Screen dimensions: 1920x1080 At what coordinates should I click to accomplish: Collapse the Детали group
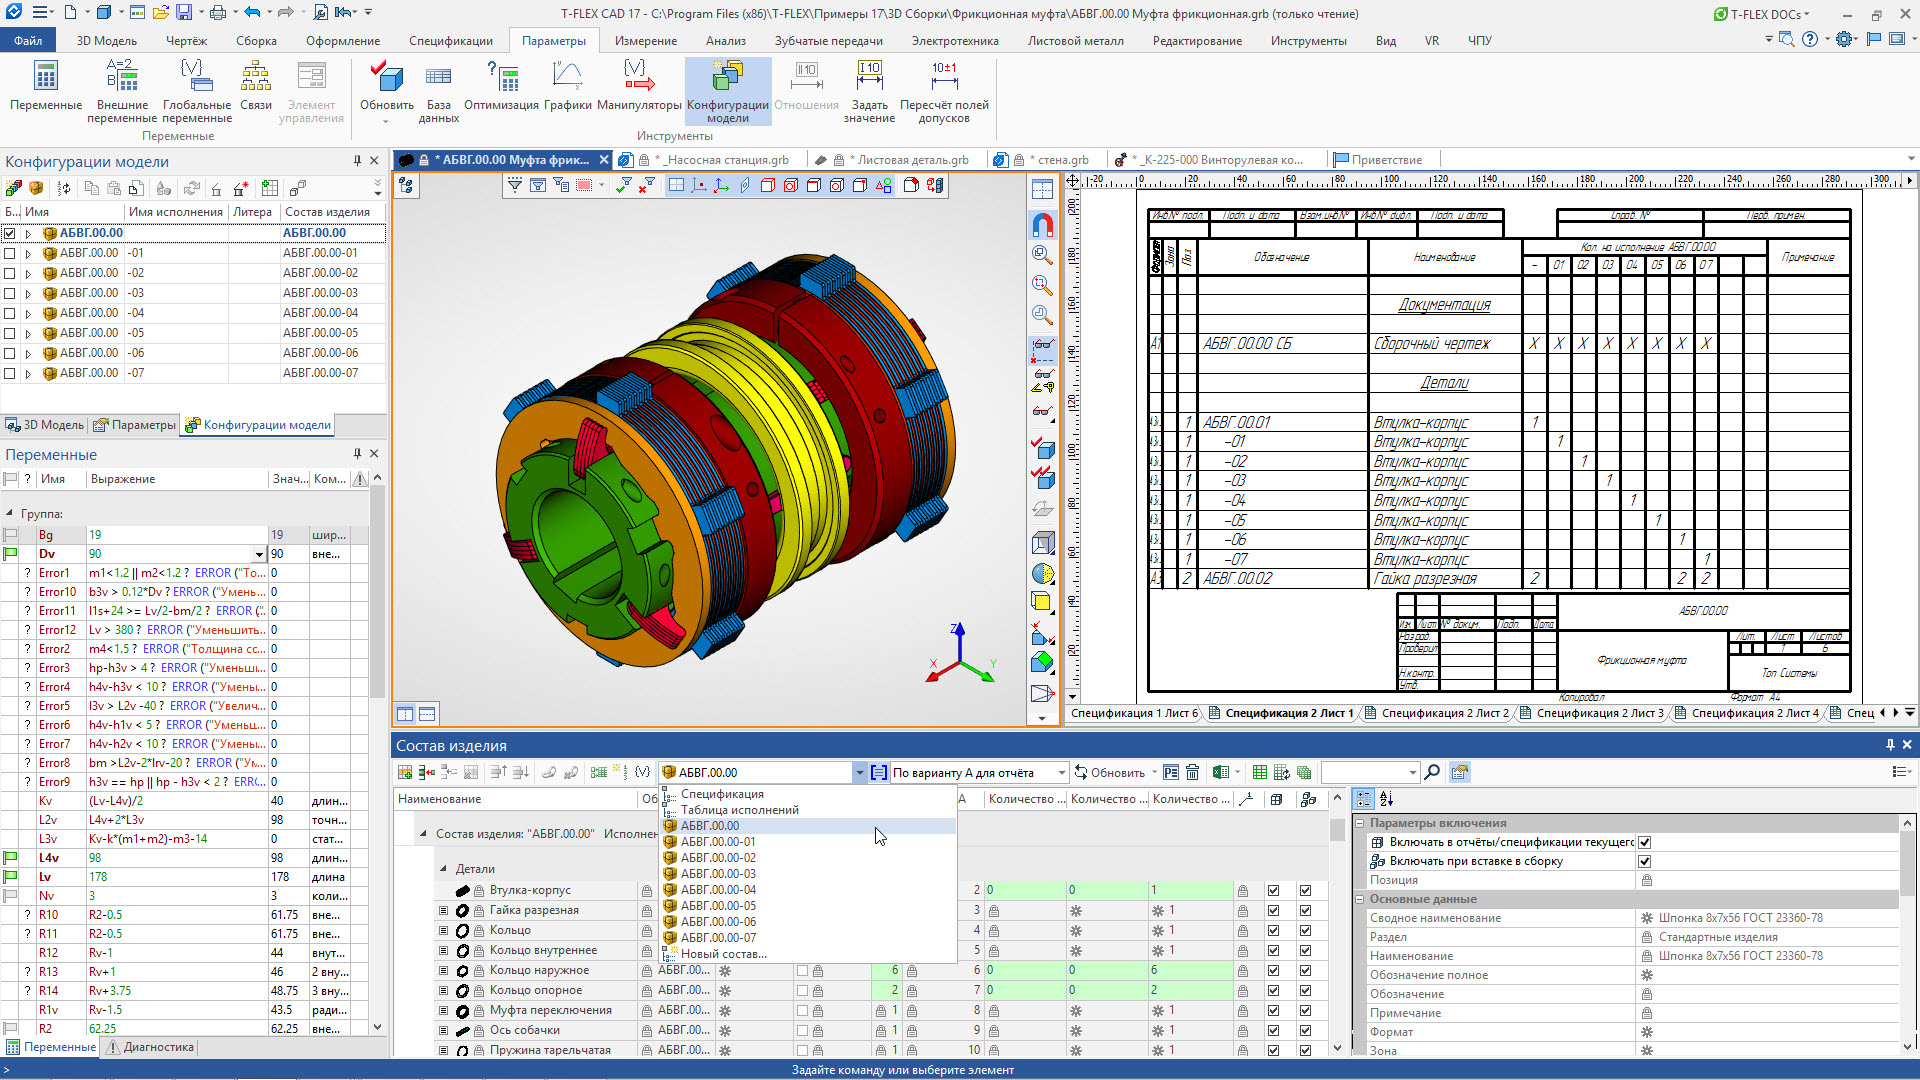point(443,869)
